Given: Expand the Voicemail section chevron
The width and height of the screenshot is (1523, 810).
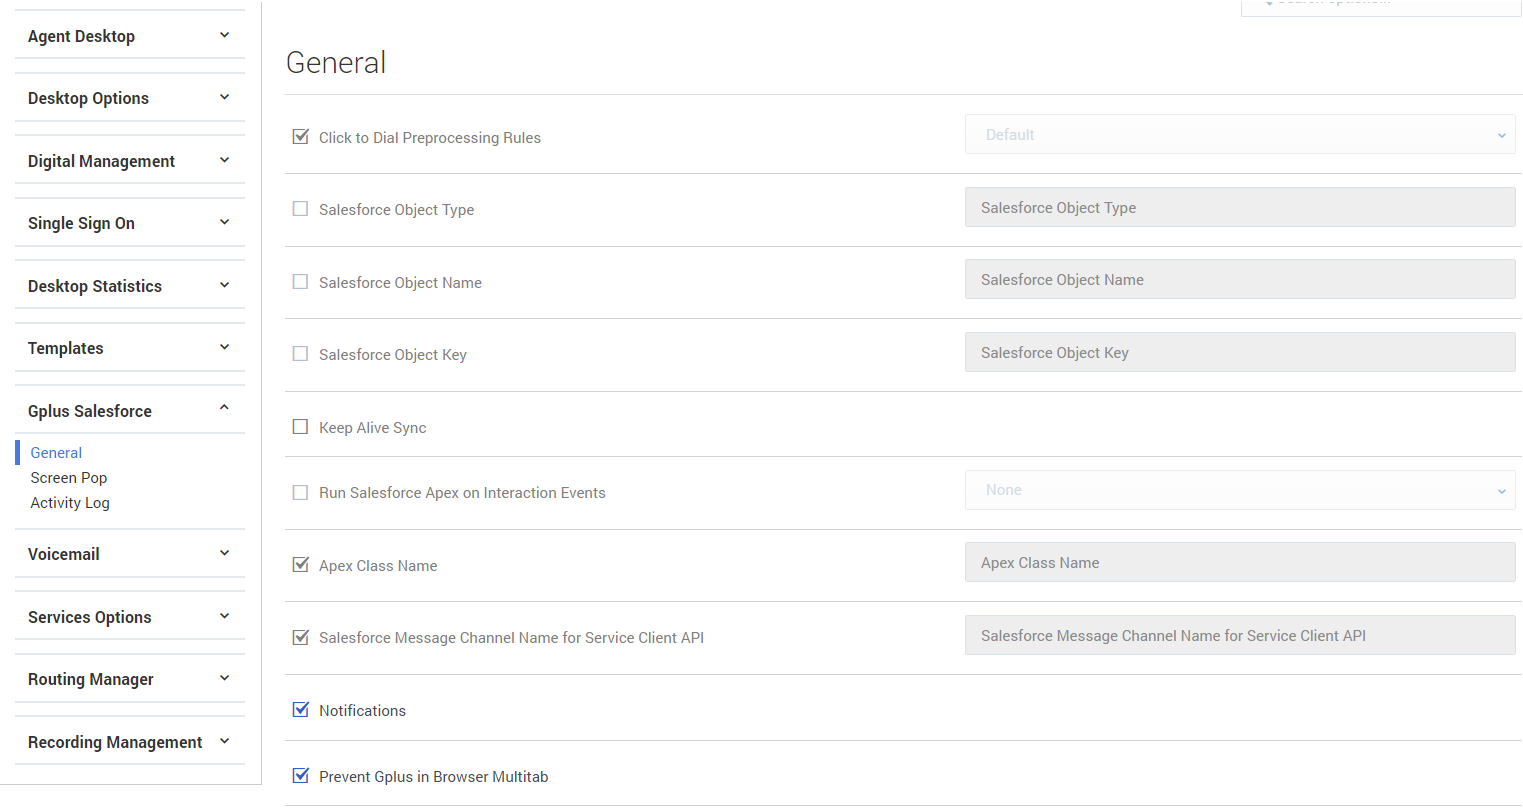Looking at the screenshot, I should (224, 554).
